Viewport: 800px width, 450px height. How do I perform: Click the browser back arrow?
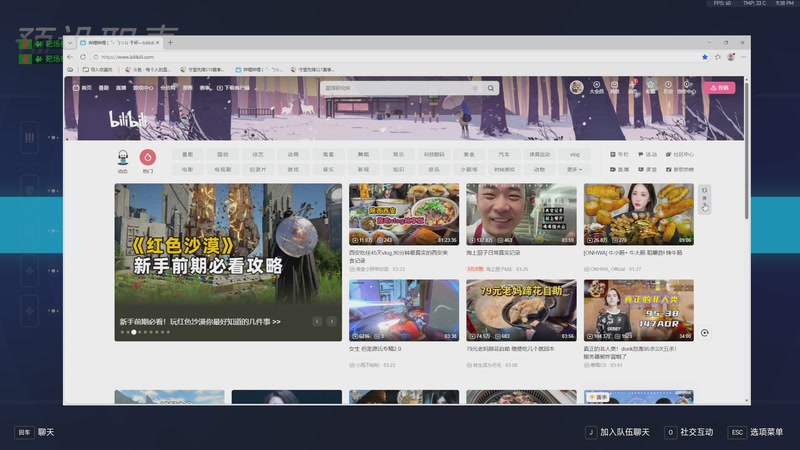point(70,57)
